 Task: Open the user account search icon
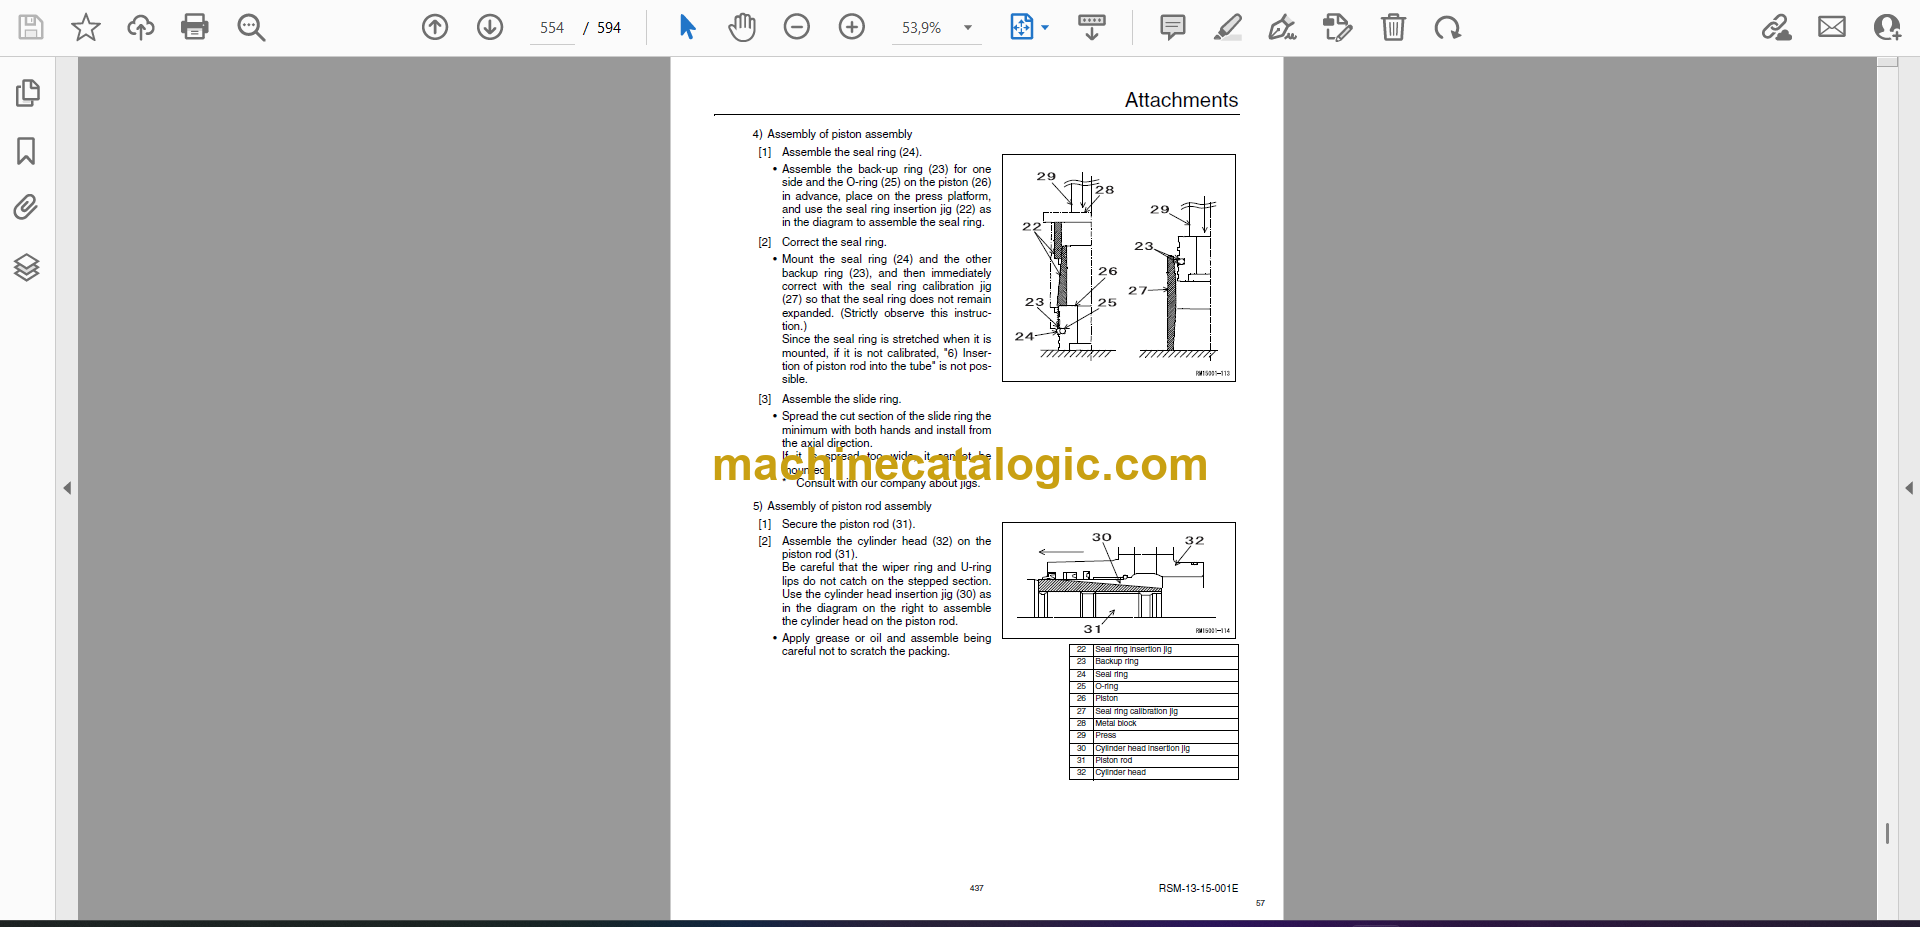(1887, 27)
